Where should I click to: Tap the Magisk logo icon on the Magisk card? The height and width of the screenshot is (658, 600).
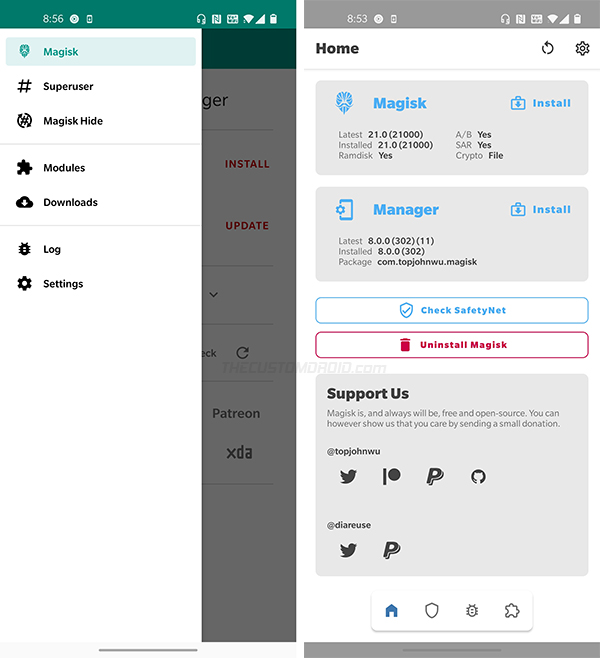pyautogui.click(x=344, y=103)
